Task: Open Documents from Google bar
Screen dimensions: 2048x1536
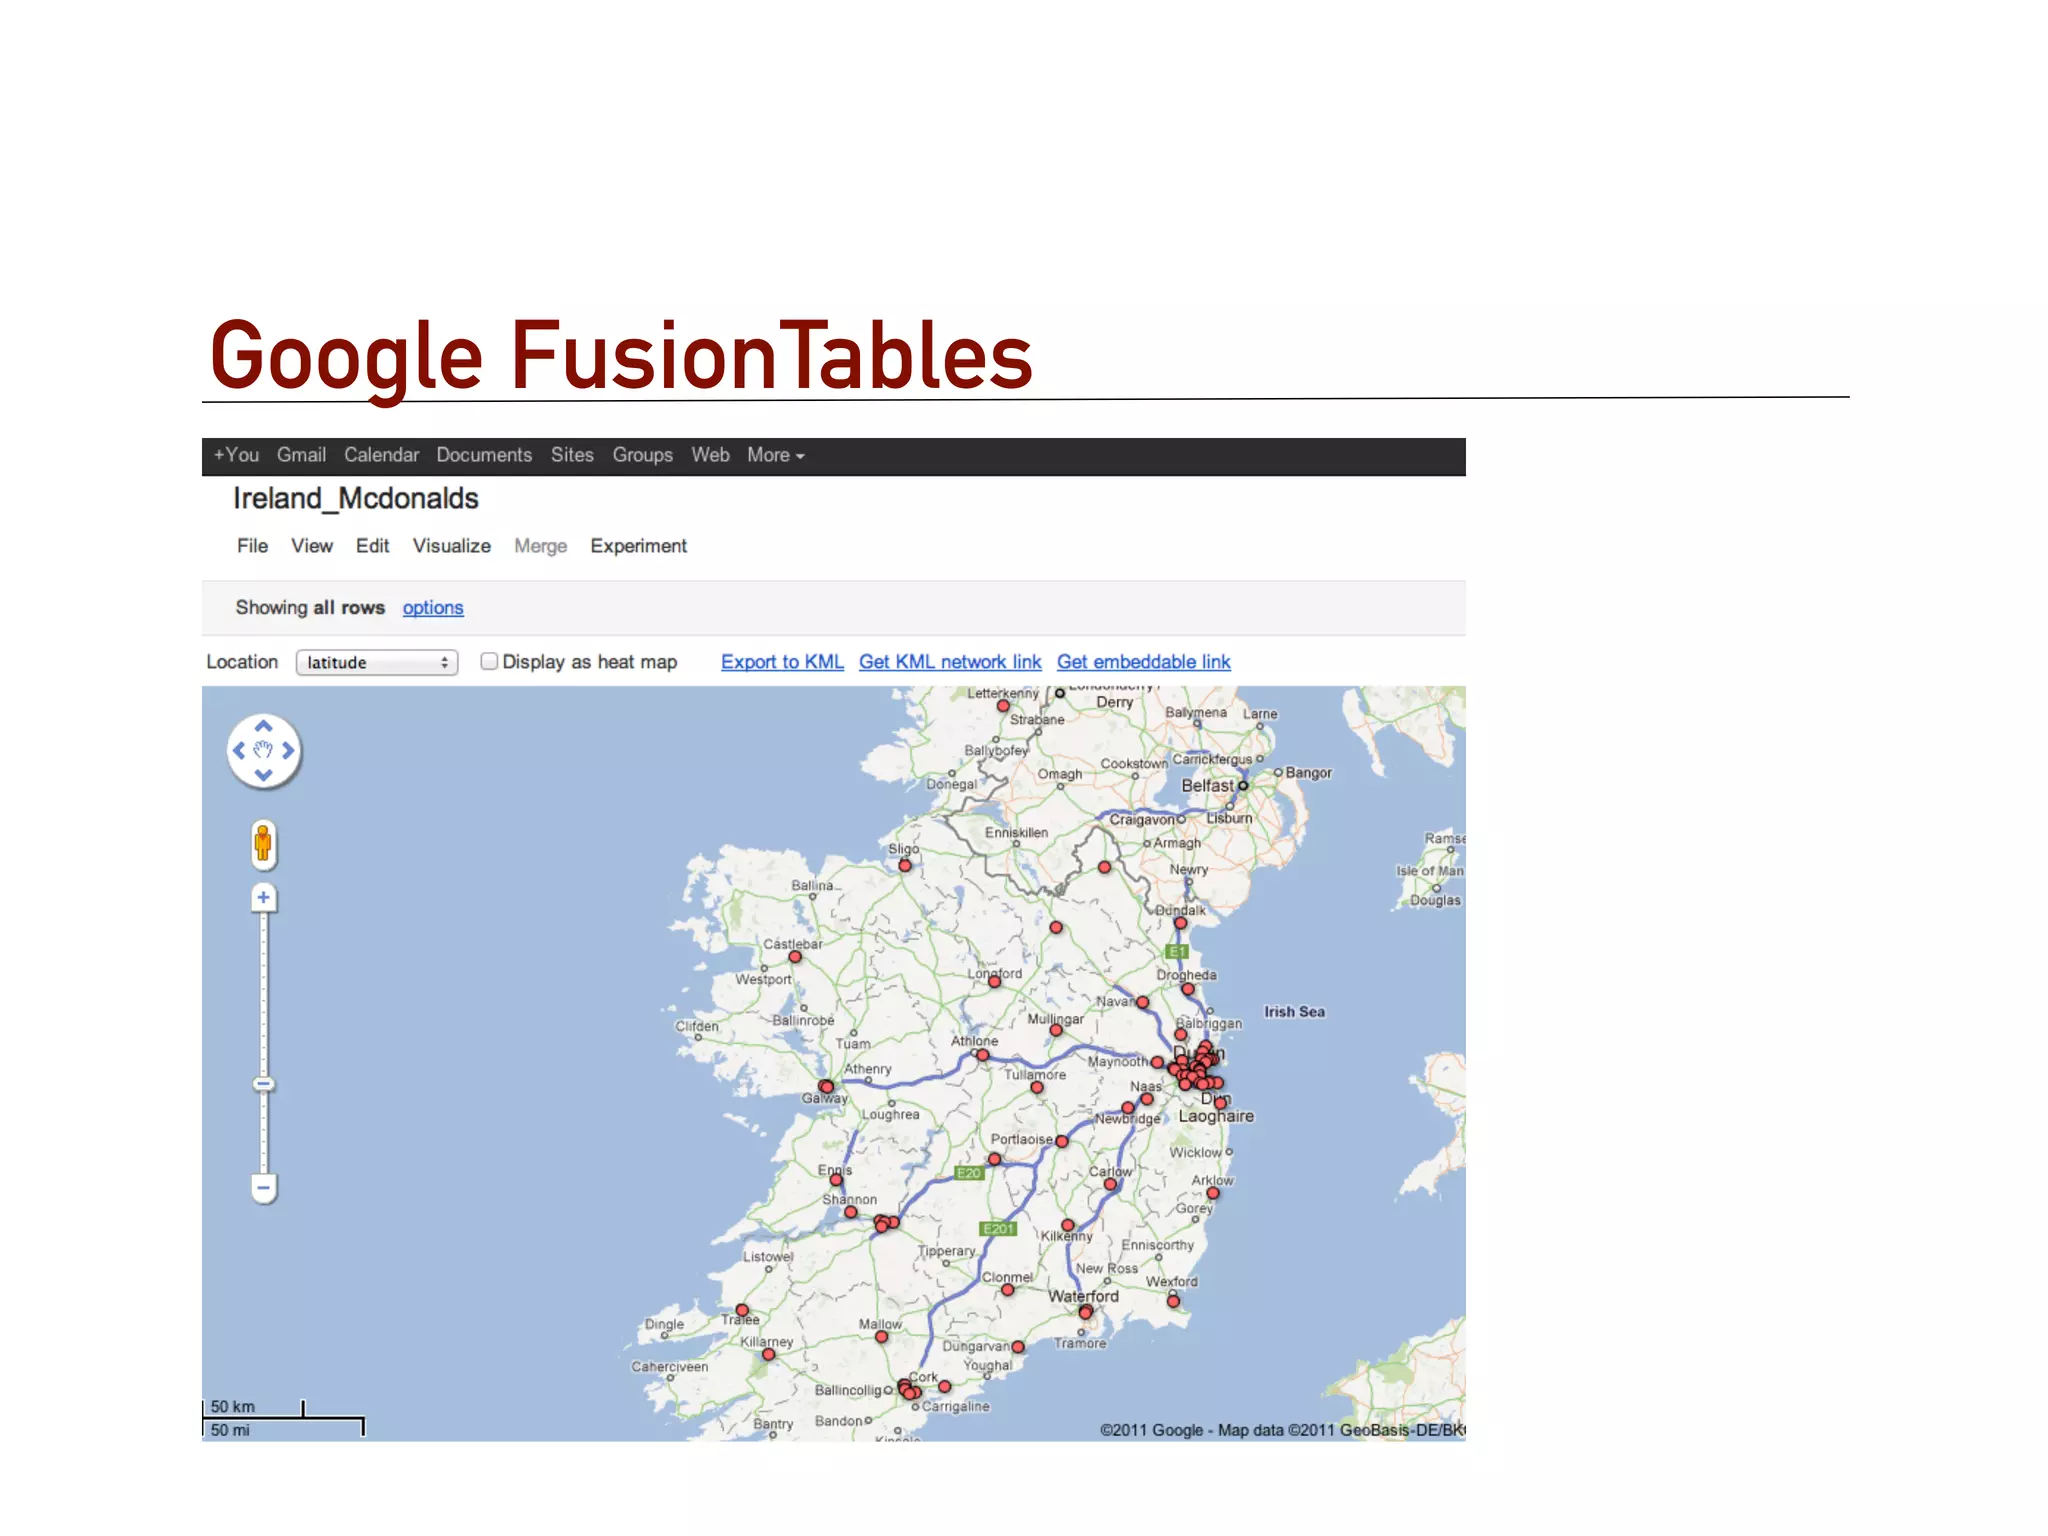Action: [484, 455]
